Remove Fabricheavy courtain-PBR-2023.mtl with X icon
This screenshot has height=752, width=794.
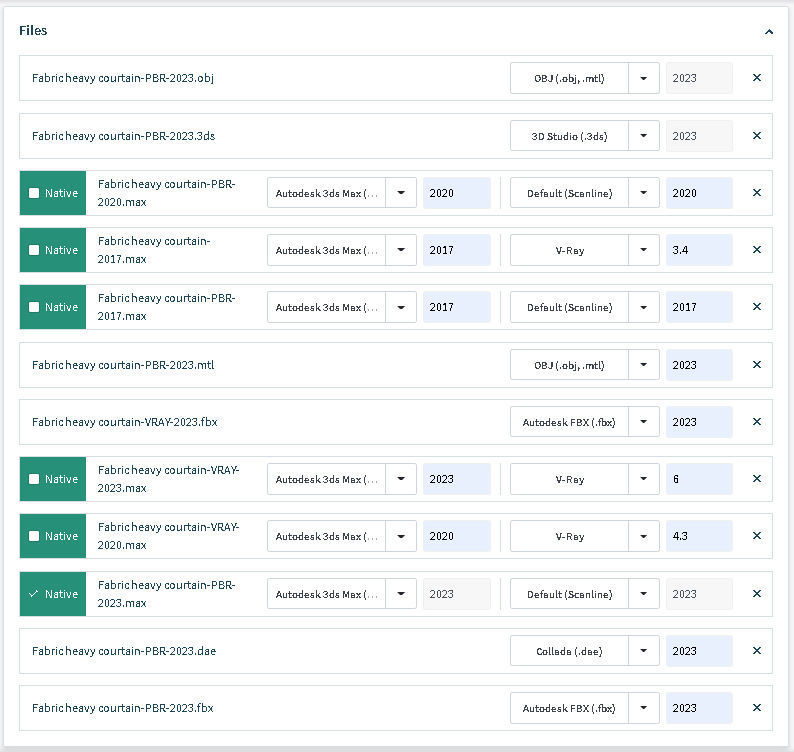756,365
